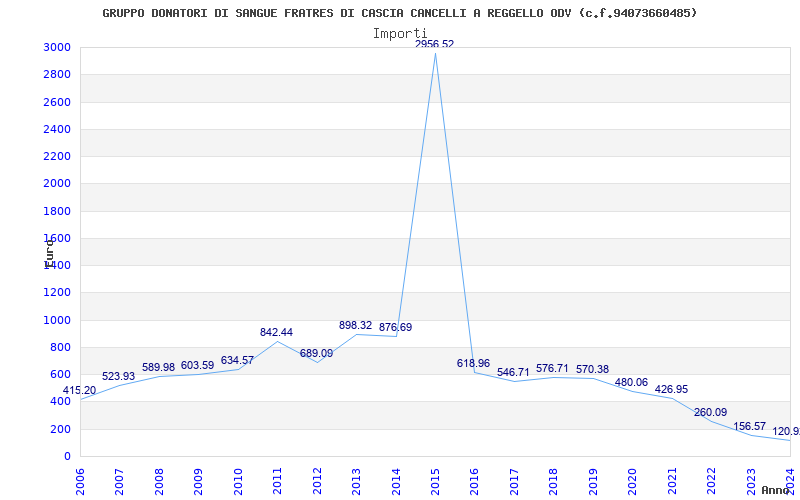Select year 2014 on the x-axis

pyautogui.click(x=396, y=481)
